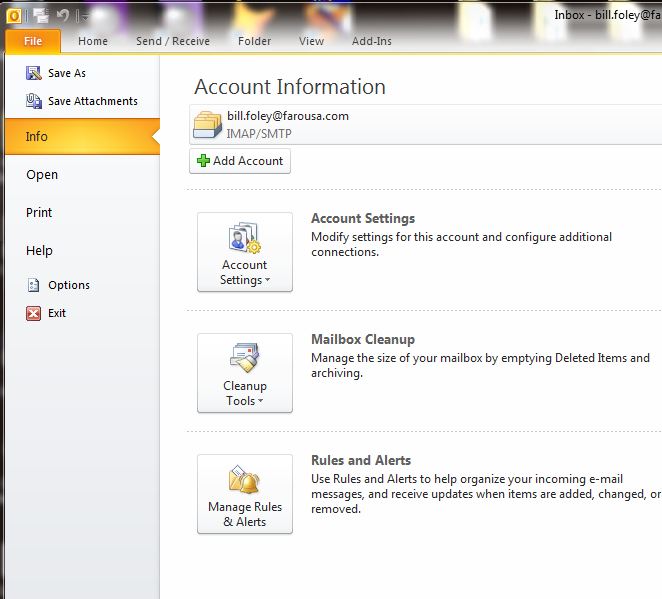The image size is (662, 599).
Task: Select the Info backstage section
Action: (x=82, y=136)
